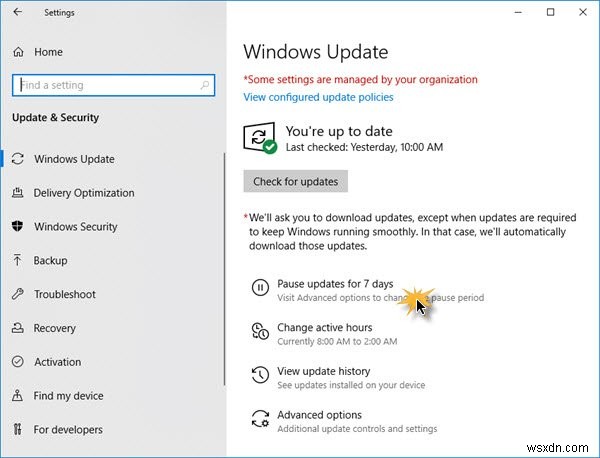Click the sidebar vertical scrollbar

tap(225, 269)
